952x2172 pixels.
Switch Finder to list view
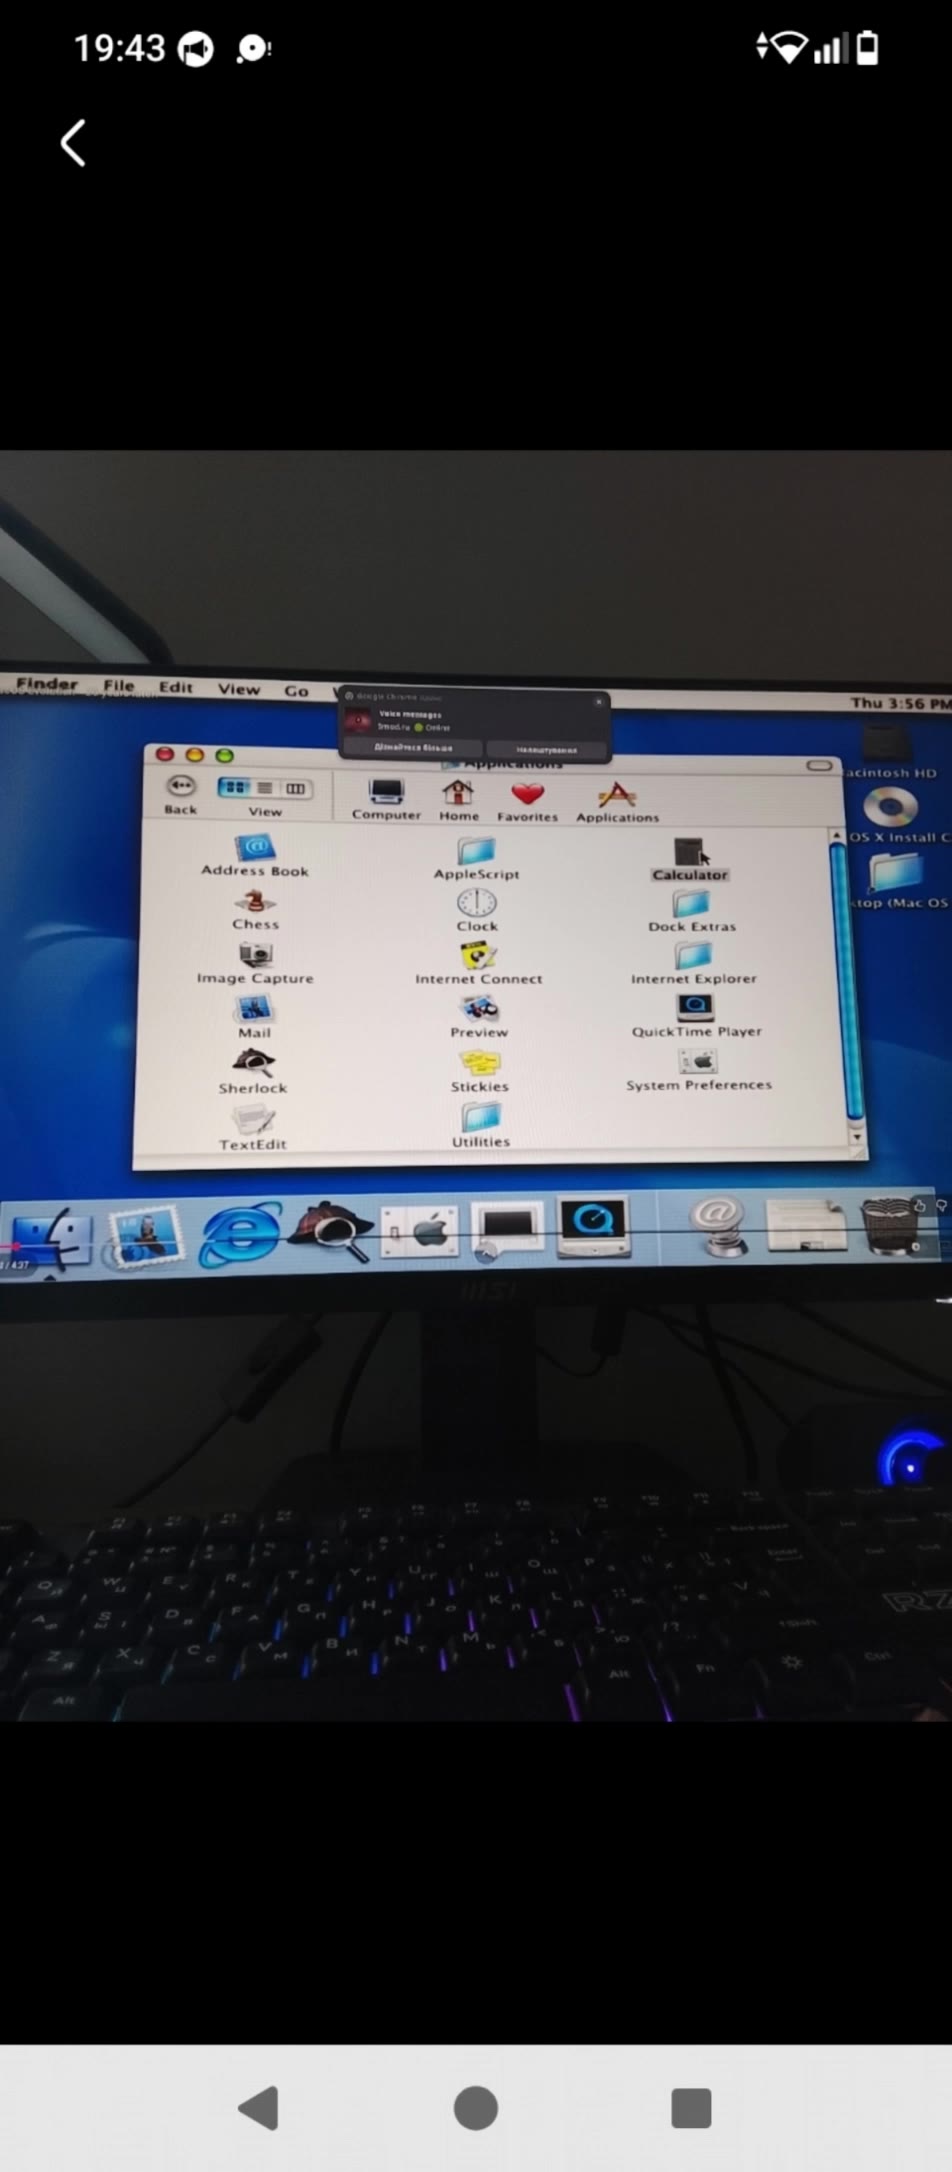click(265, 788)
